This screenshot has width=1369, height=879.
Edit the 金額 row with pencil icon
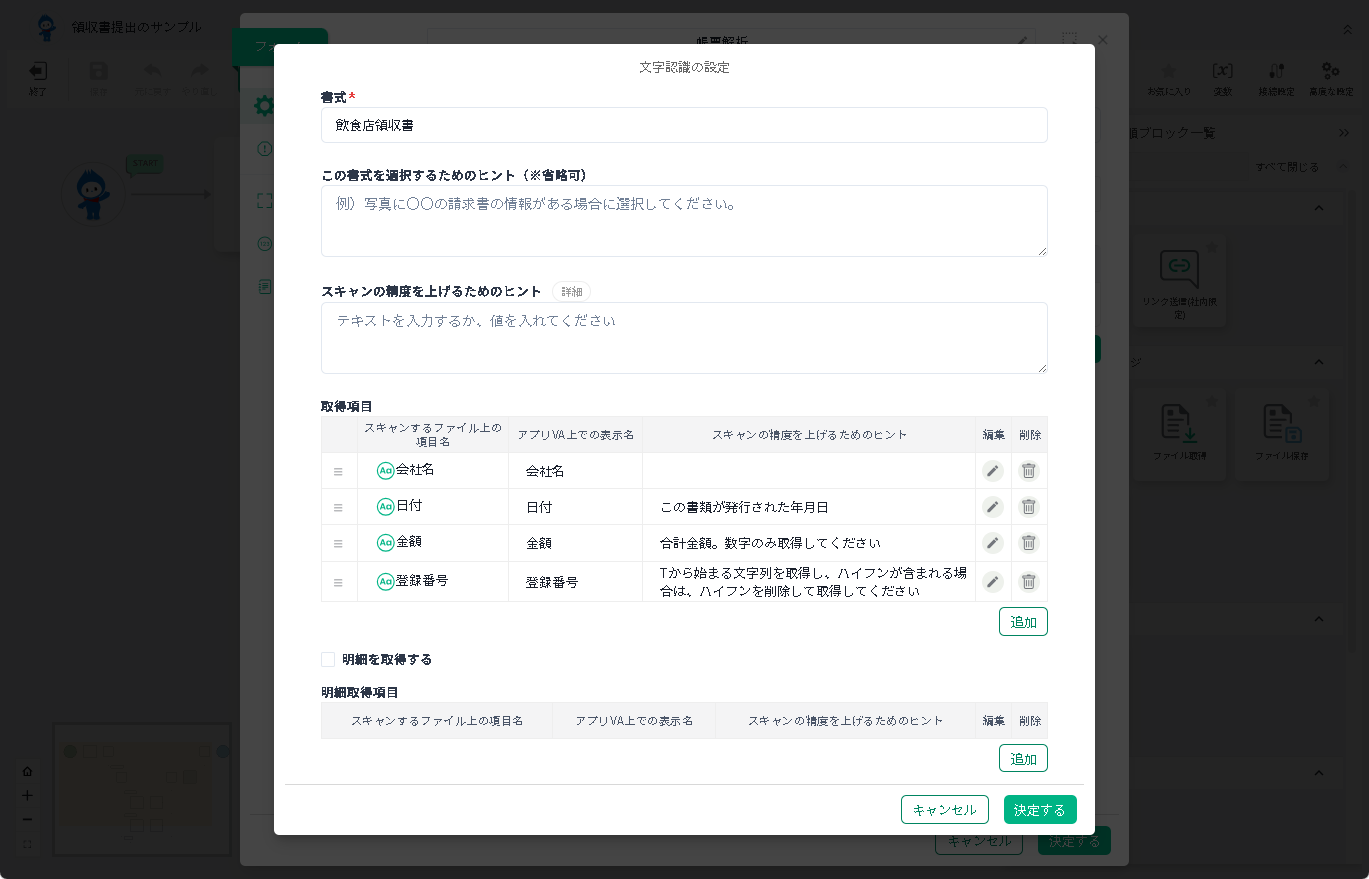pos(992,543)
